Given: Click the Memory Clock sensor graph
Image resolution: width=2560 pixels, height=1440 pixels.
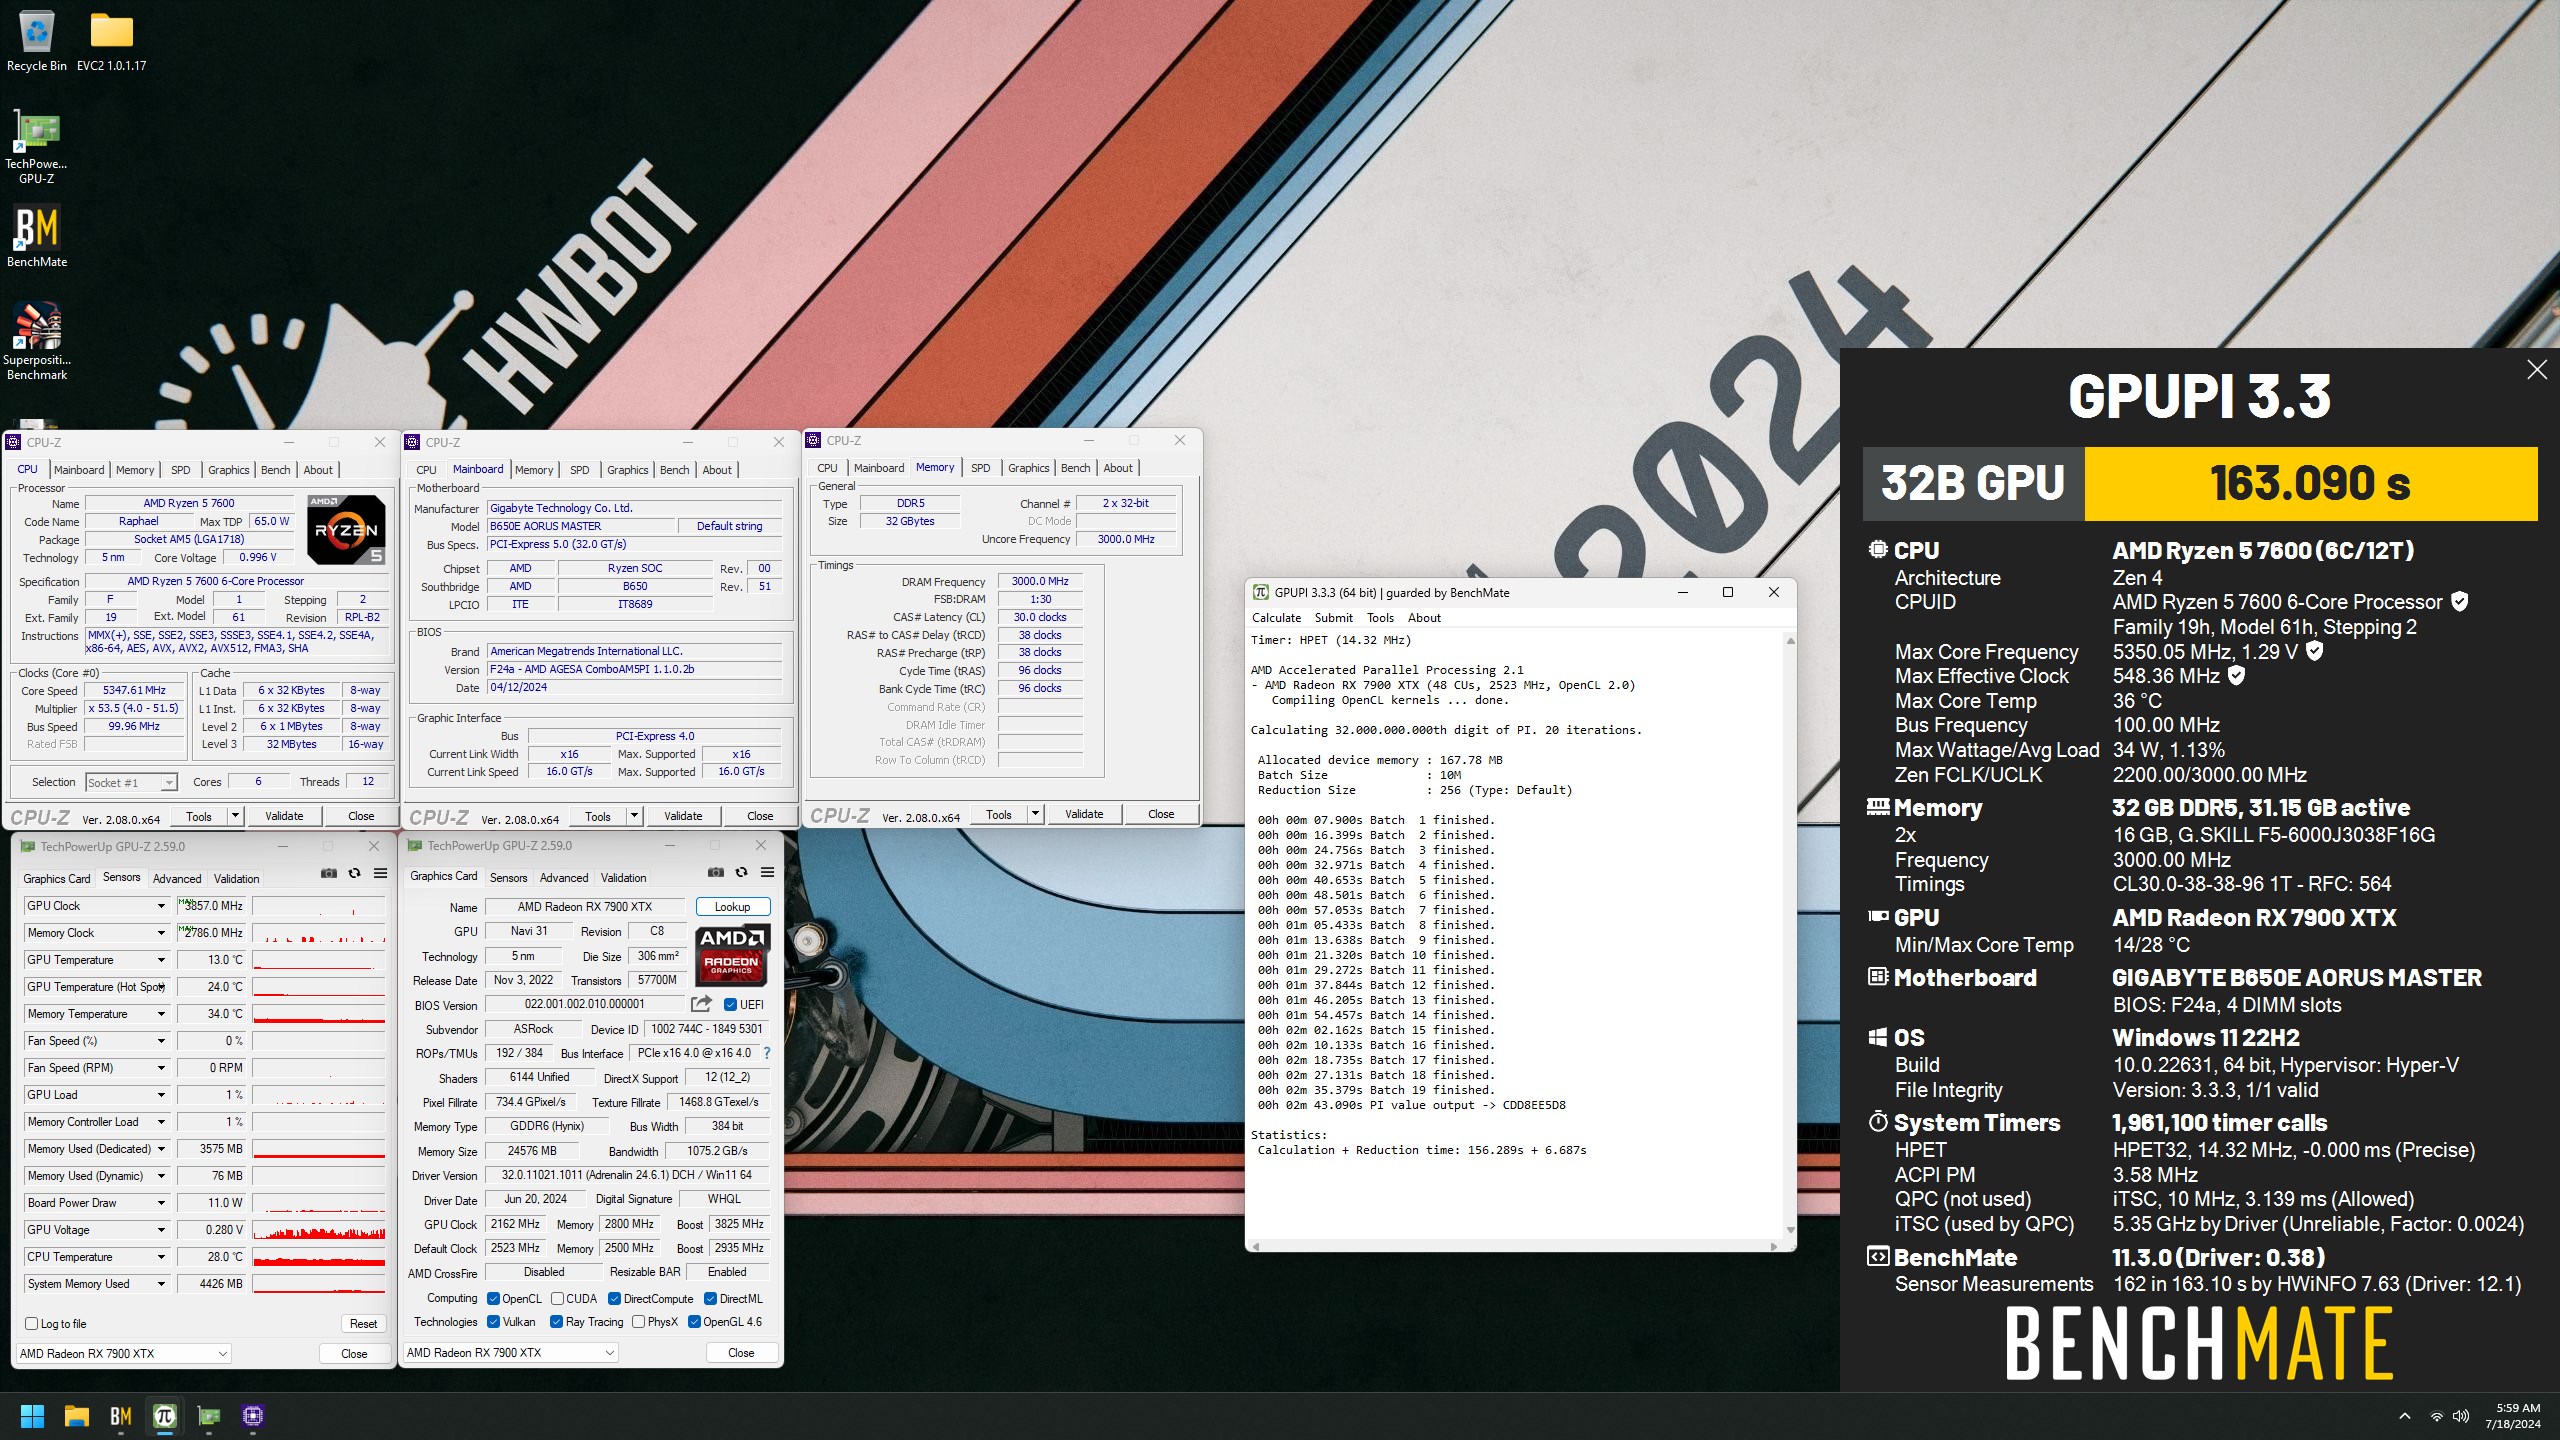Looking at the screenshot, I should 319,933.
